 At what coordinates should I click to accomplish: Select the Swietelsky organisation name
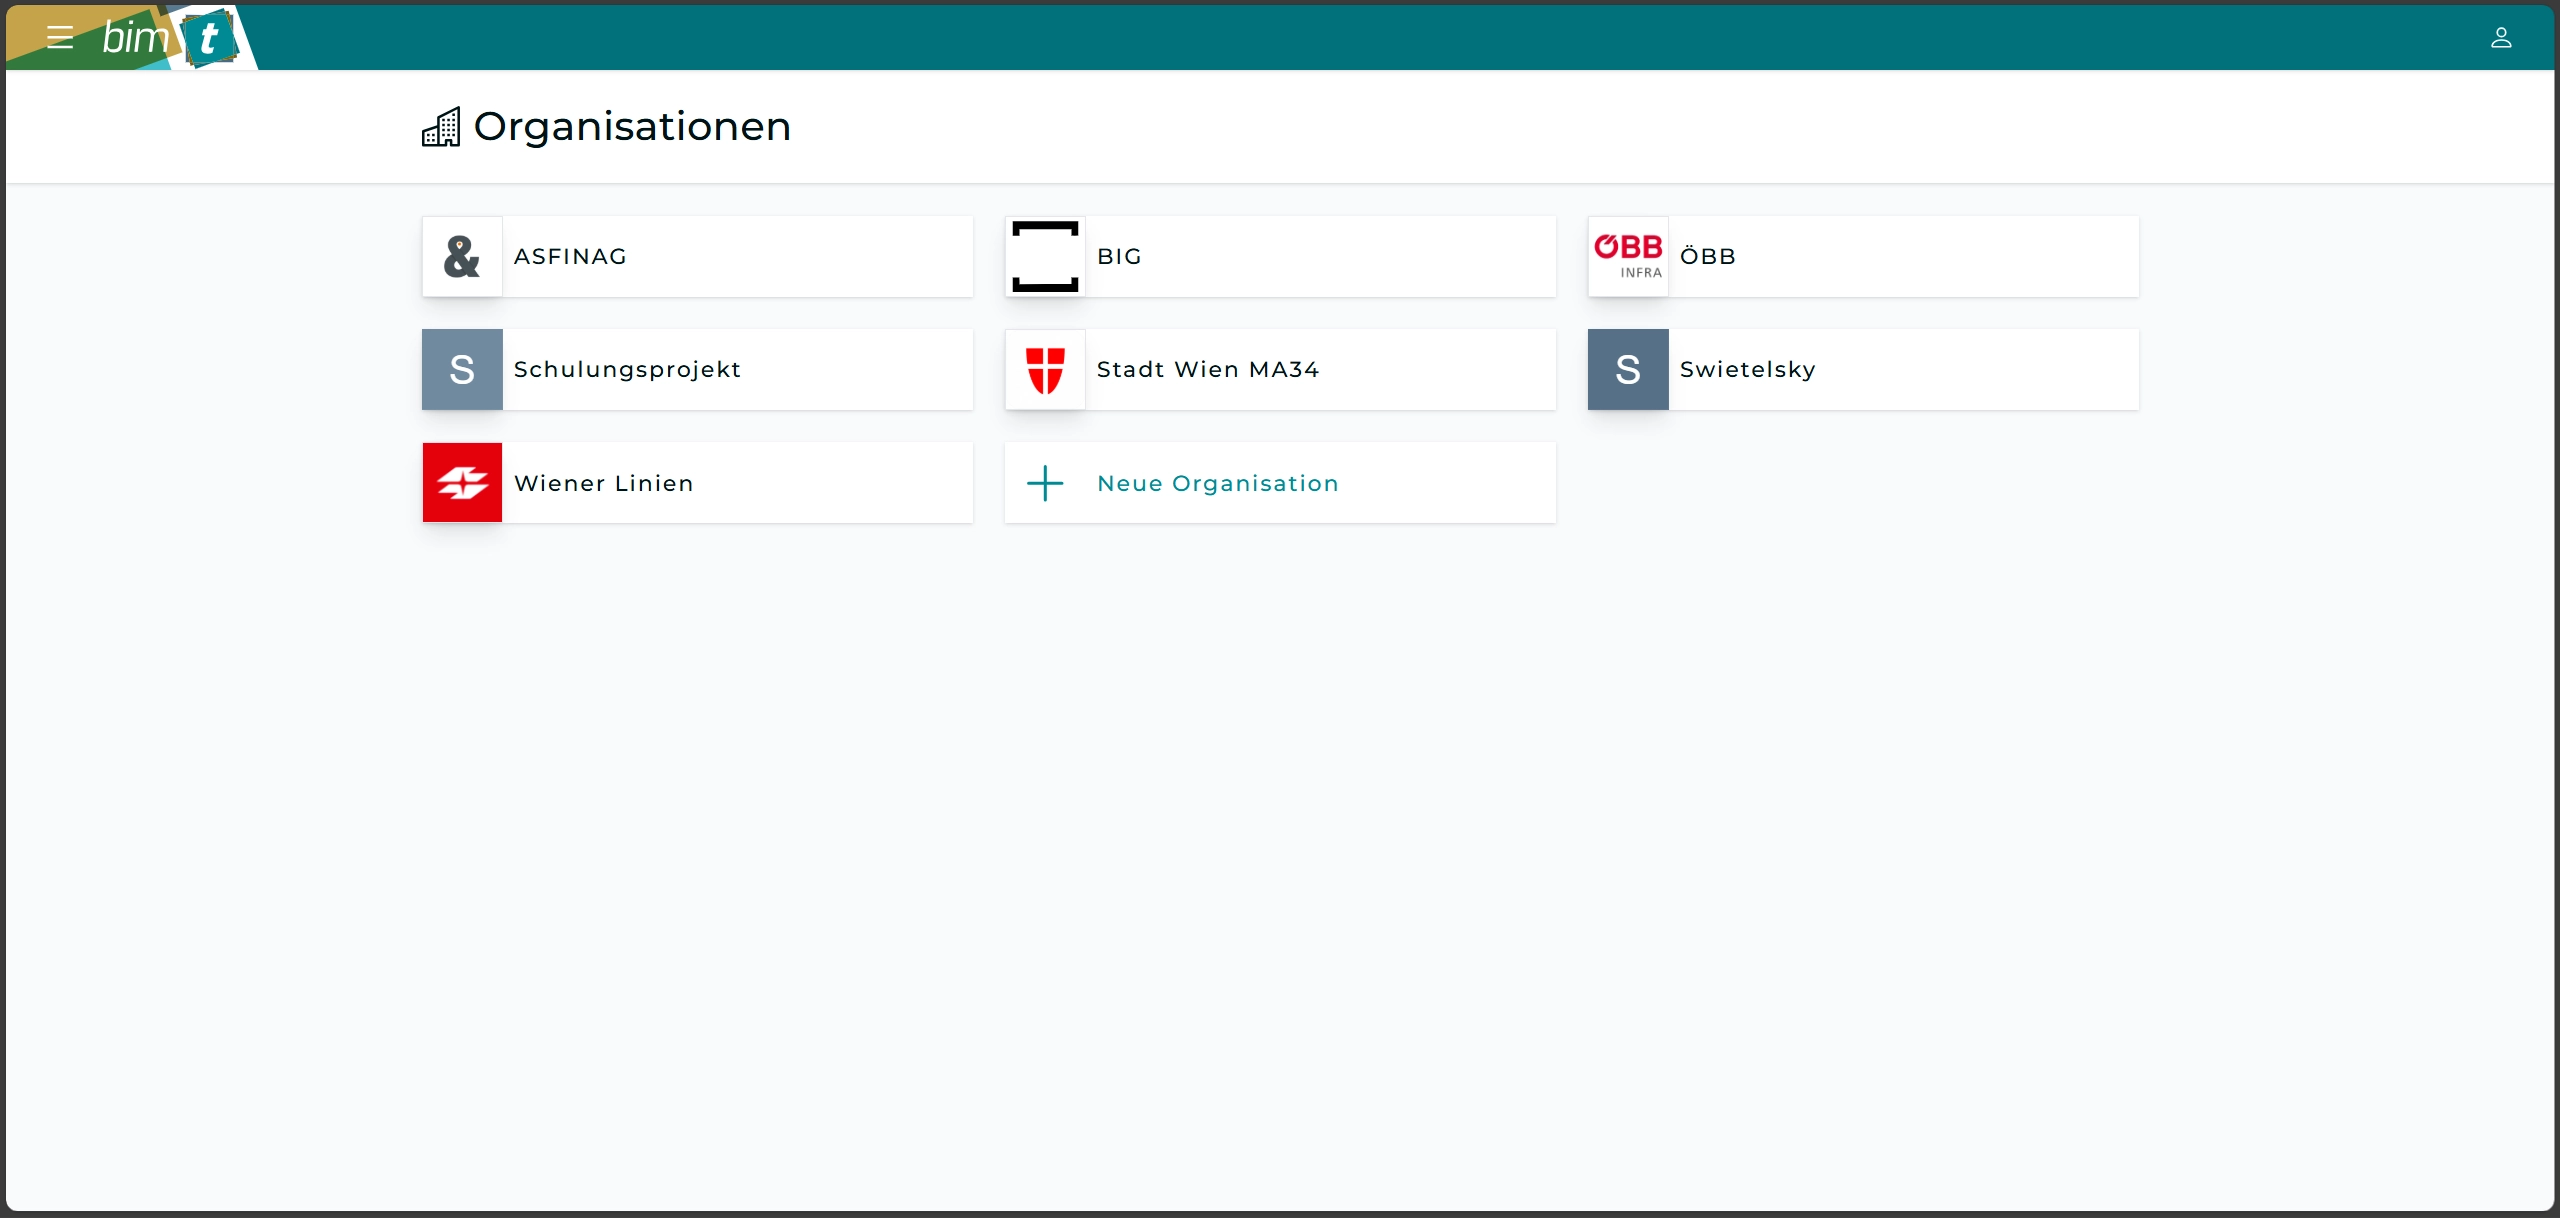[x=1747, y=370]
